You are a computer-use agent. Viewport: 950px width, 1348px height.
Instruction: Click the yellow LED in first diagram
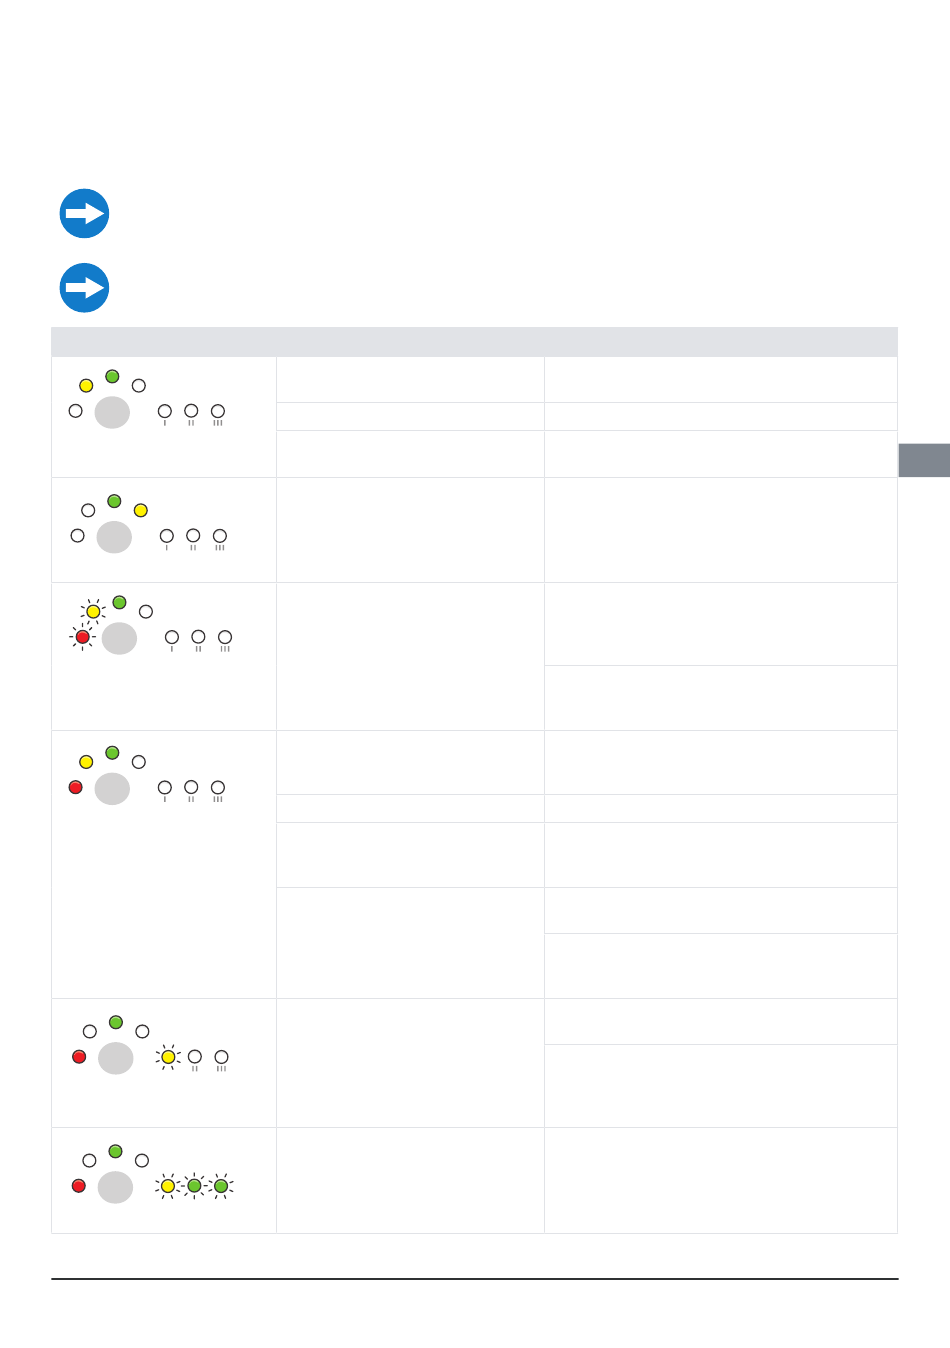[x=86, y=385]
